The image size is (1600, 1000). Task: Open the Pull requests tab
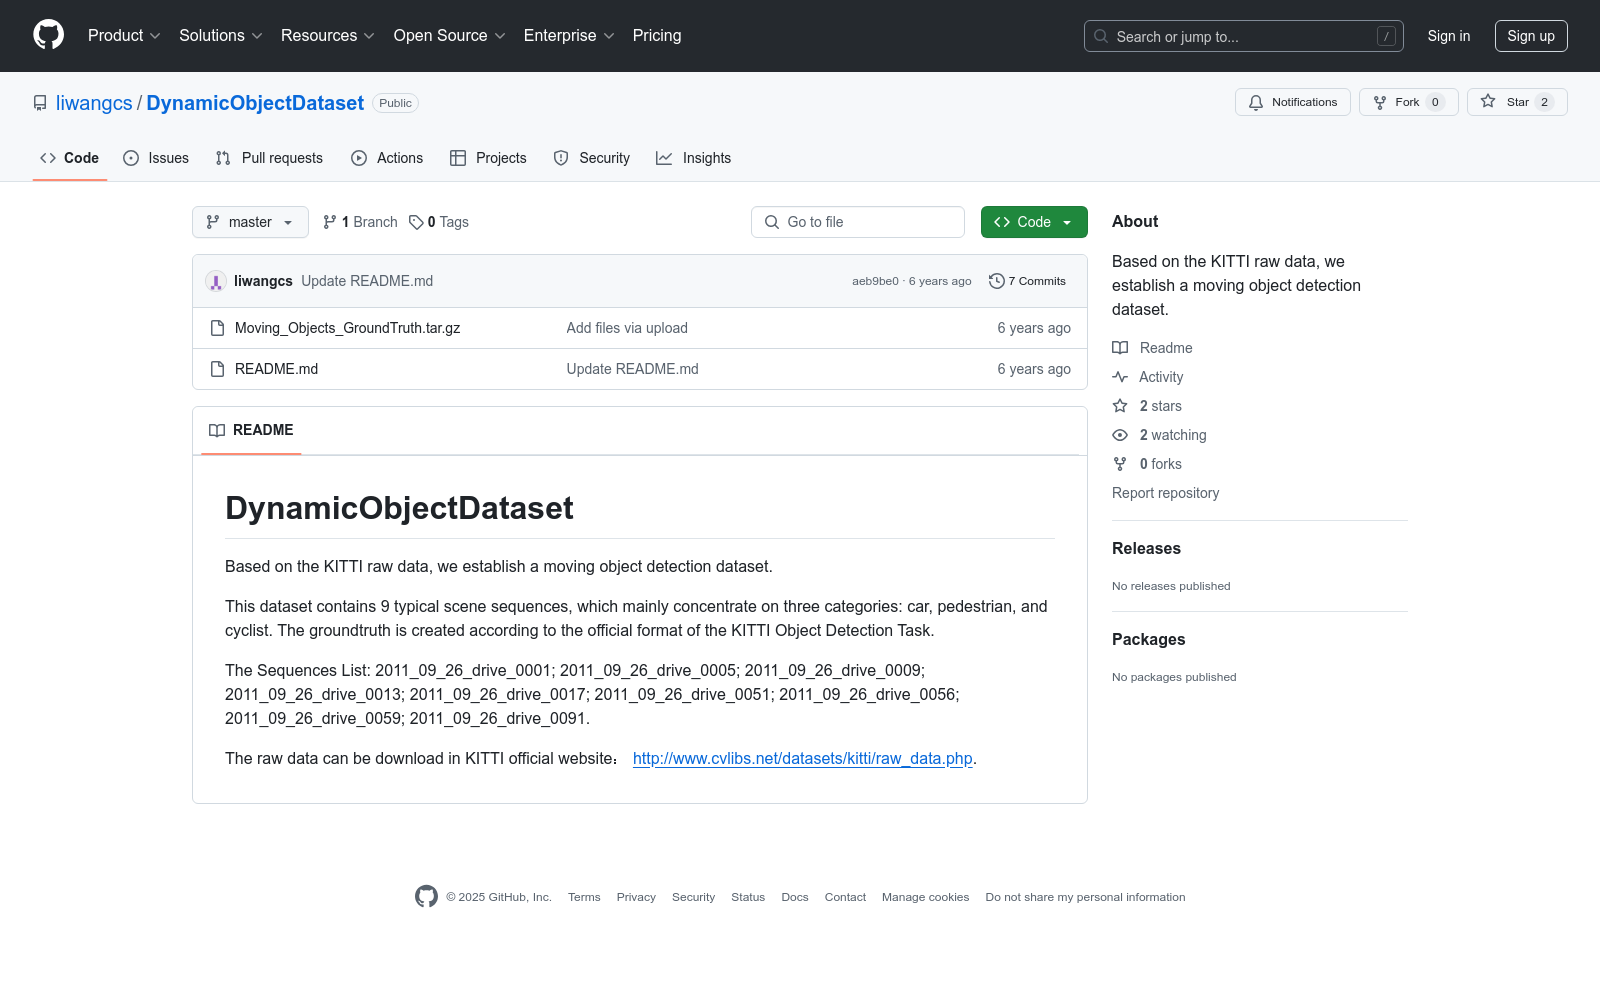[x=269, y=158]
